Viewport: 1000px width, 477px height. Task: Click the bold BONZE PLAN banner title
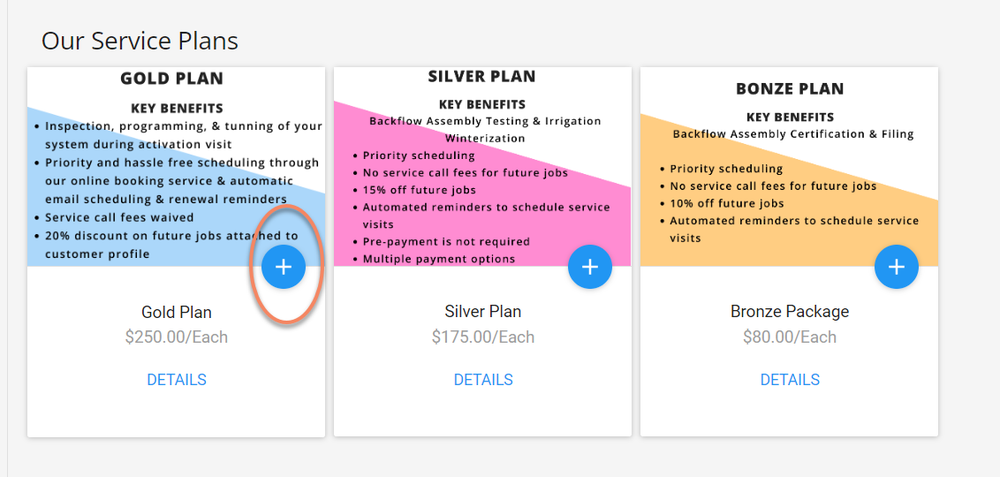click(x=789, y=89)
